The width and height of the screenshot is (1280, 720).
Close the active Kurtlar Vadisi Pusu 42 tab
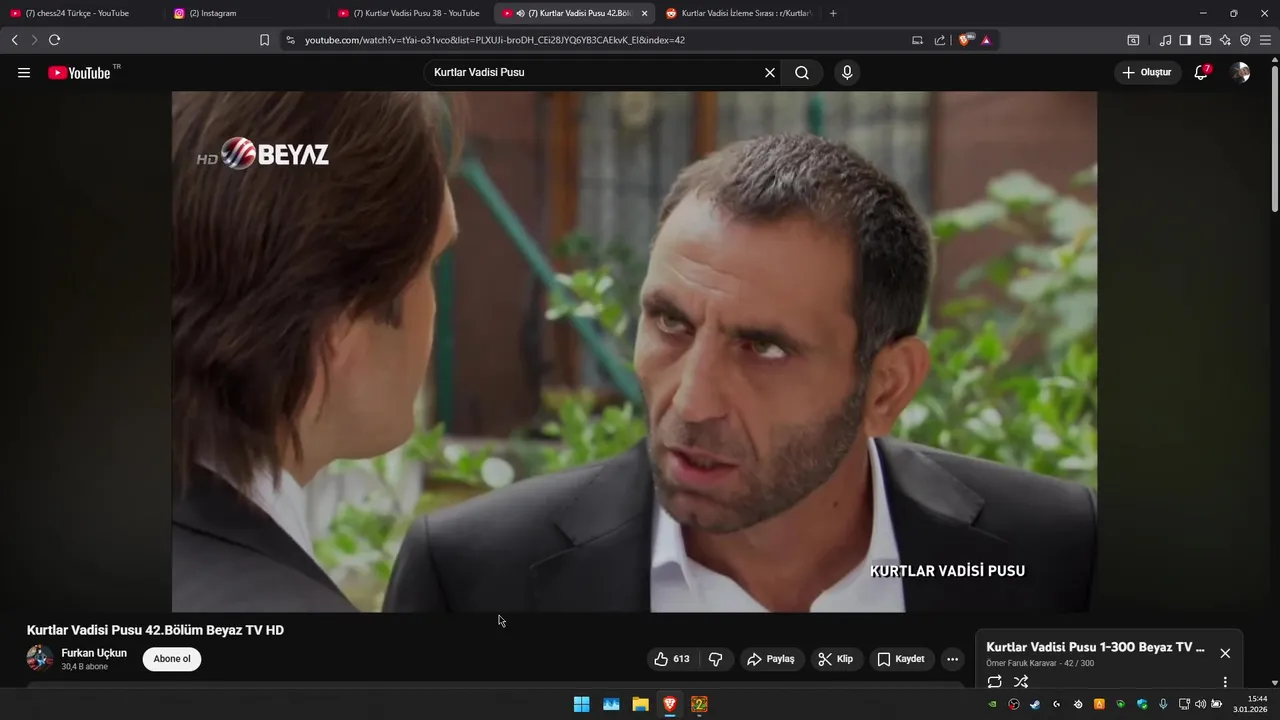click(644, 13)
